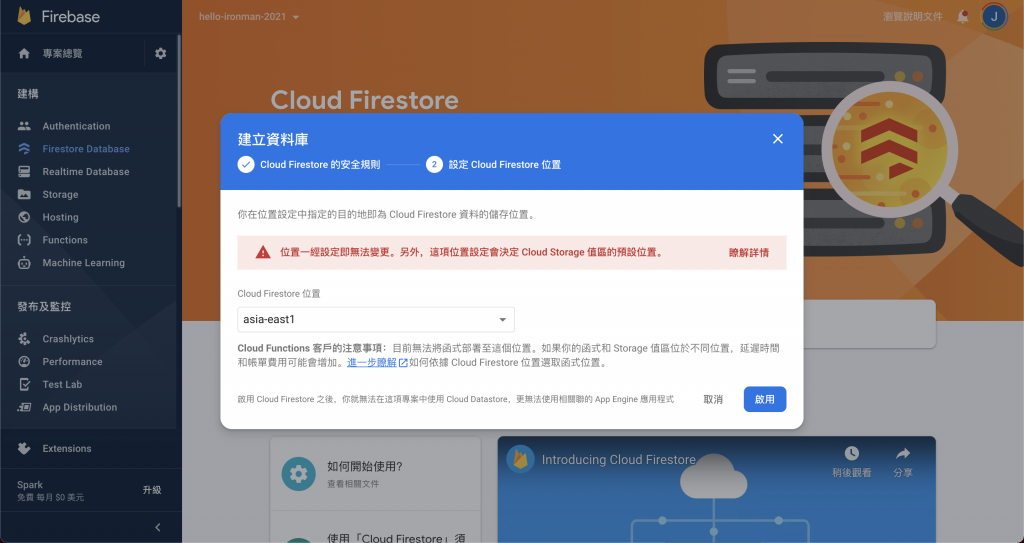Open the user account avatar J
Image resolution: width=1024 pixels, height=543 pixels.
pos(994,16)
